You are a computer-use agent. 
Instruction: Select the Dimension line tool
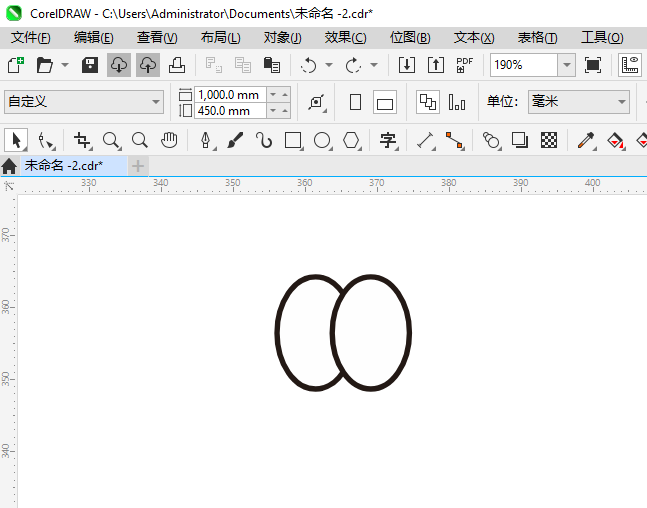(425, 140)
